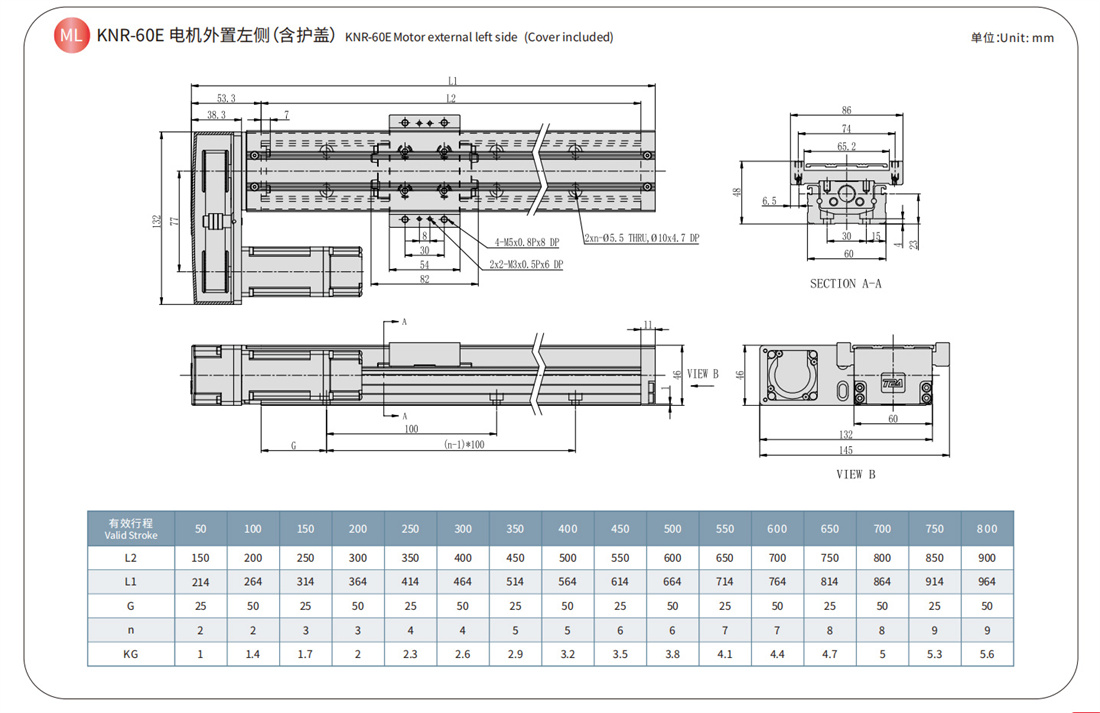1100x713 pixels.
Task: Click the red ML circle badge
Action: 70,36
